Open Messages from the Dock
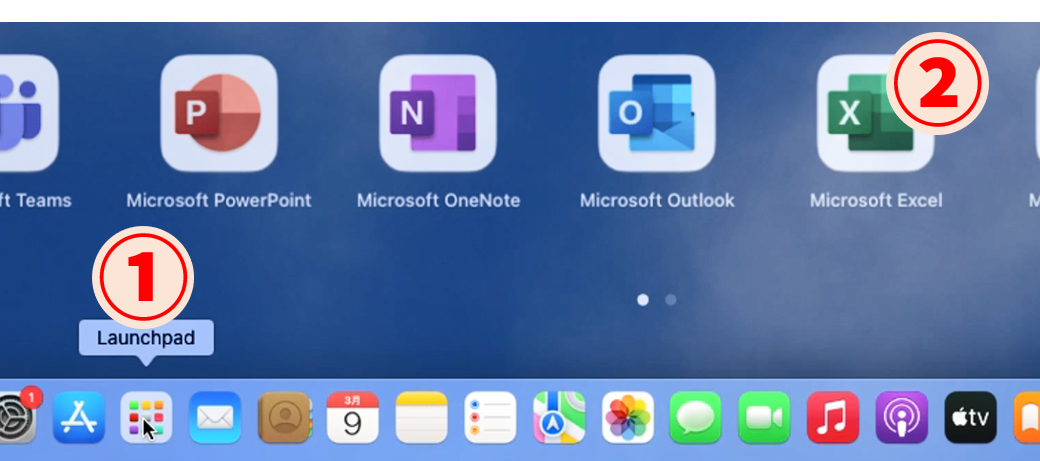This screenshot has width=1040, height=461. pos(696,417)
